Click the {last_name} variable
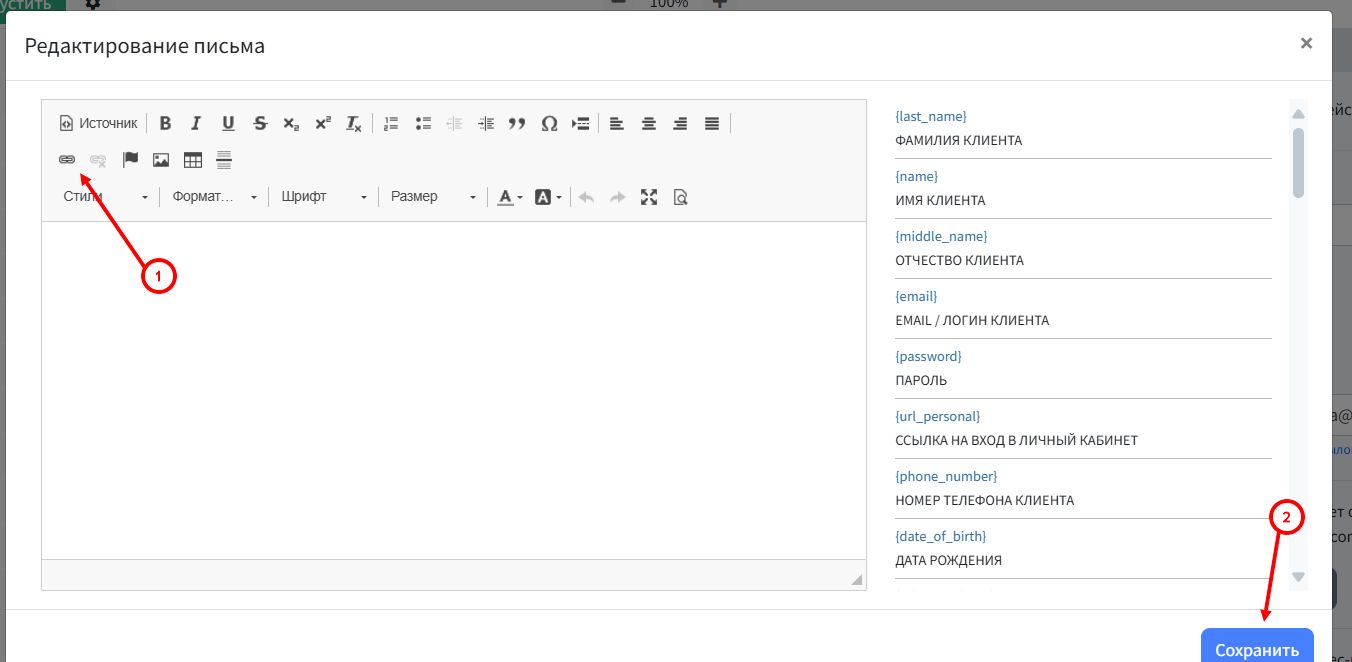This screenshot has width=1352, height=662. point(931,117)
